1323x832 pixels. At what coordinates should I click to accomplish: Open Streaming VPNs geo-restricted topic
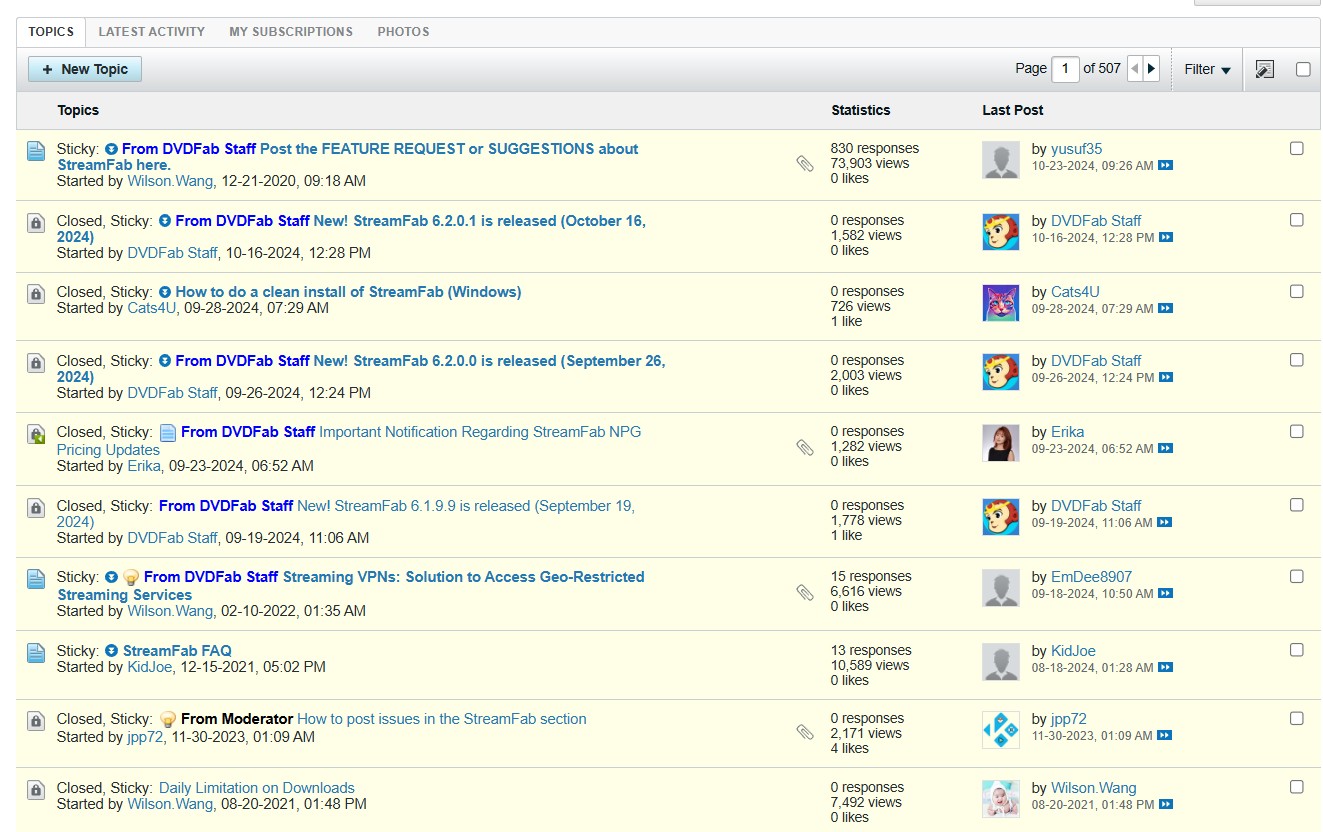click(351, 586)
